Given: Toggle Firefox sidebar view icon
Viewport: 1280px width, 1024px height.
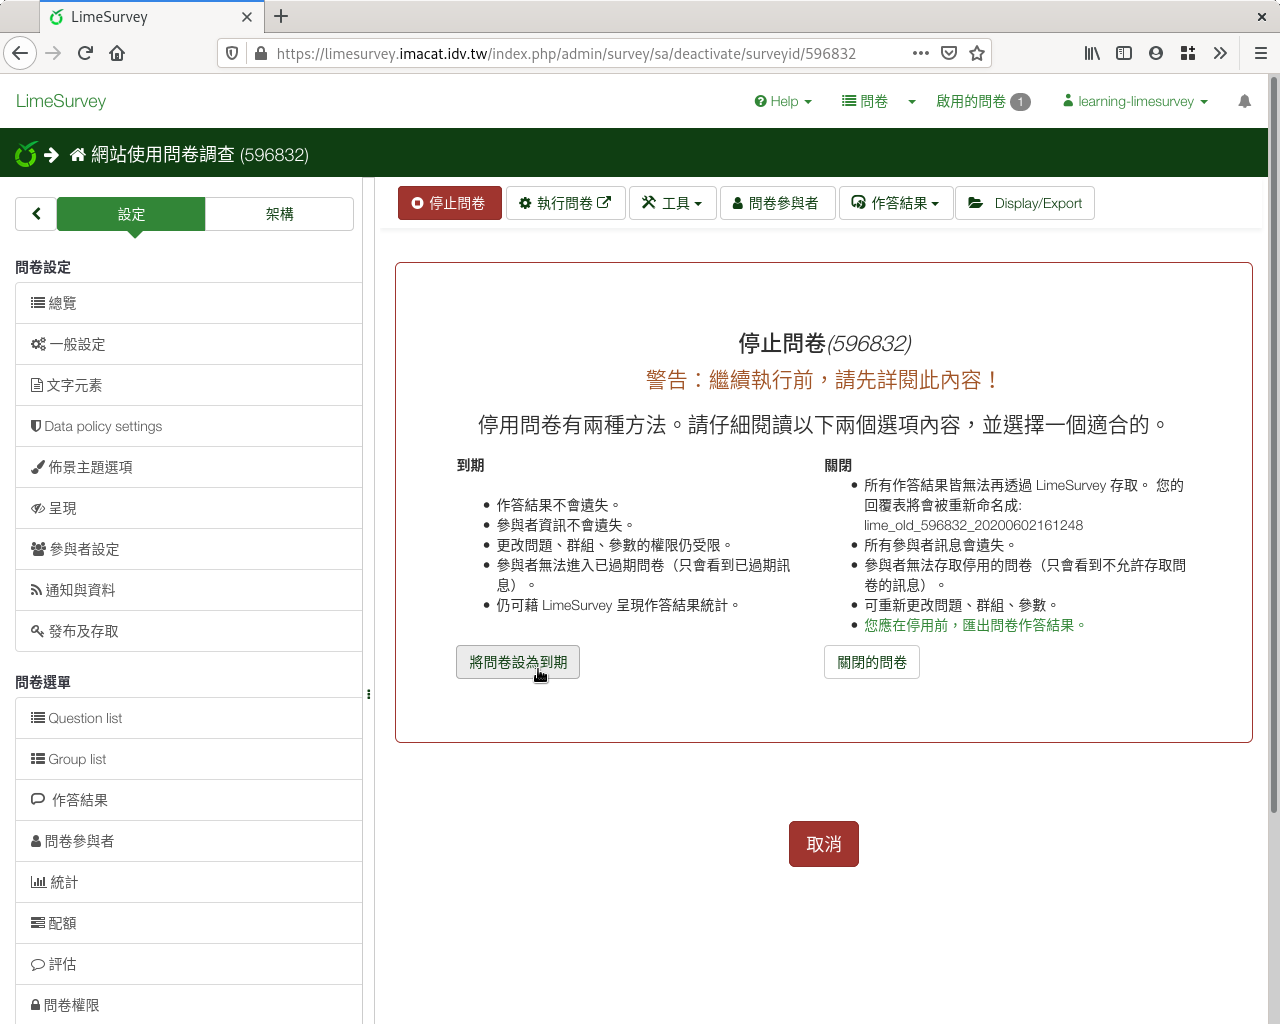Looking at the screenshot, I should [x=1124, y=53].
